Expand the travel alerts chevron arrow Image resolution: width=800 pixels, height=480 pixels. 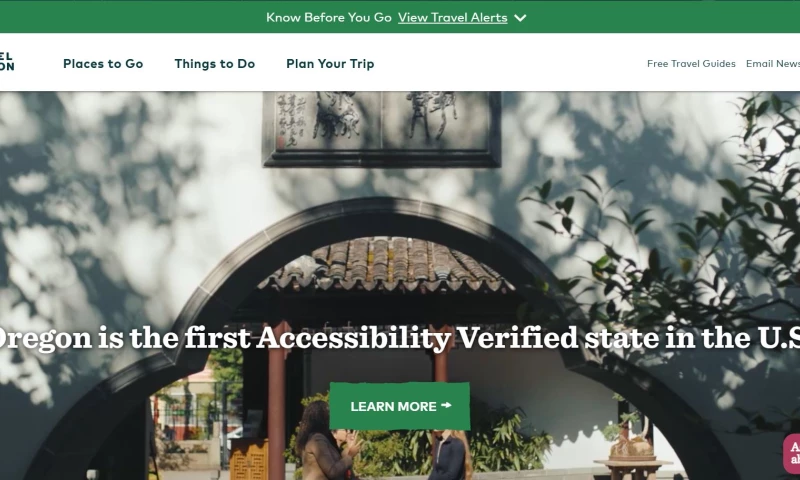pyautogui.click(x=520, y=18)
